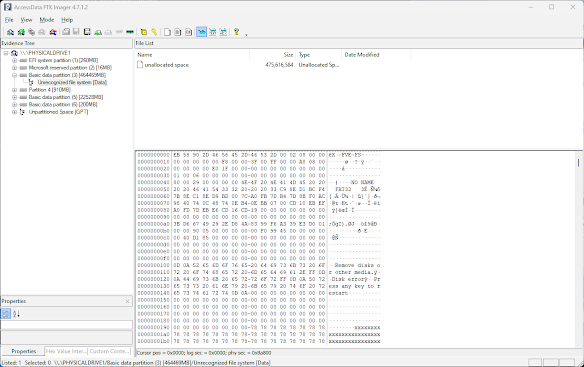
Task: Click the Create Disk Image toolbar icon
Action: (x=66, y=32)
